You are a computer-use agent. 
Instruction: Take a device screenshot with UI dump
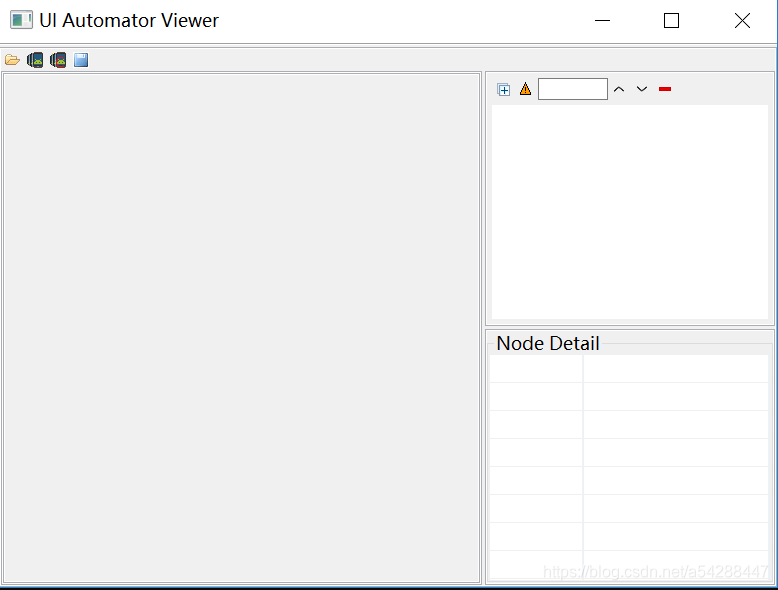tap(35, 61)
